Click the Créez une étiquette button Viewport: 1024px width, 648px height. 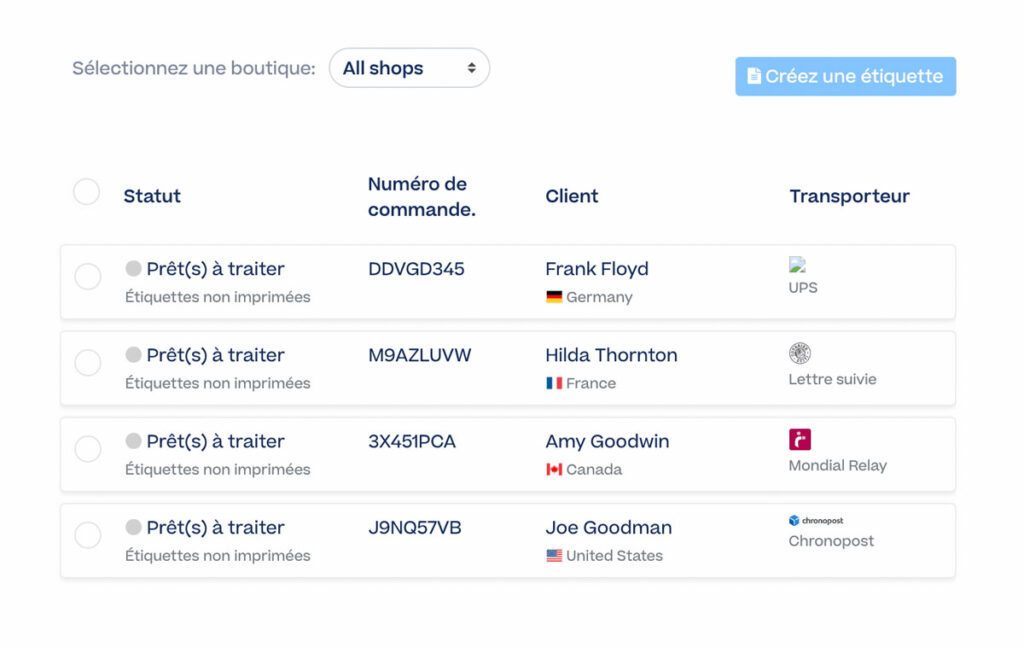coord(845,75)
